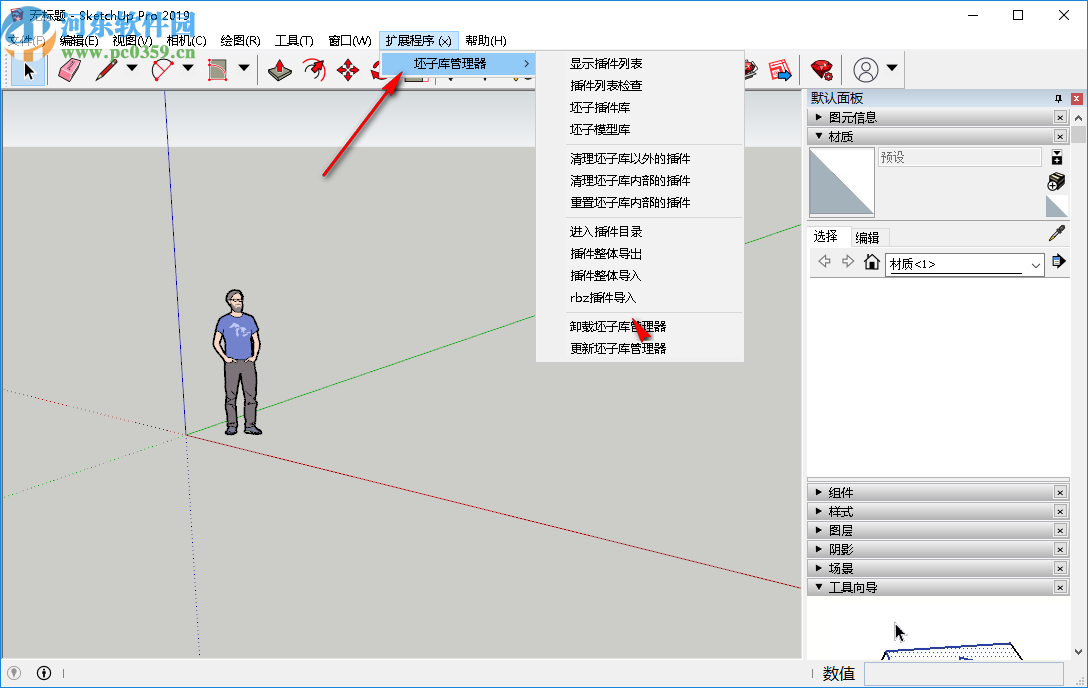The width and height of the screenshot is (1088, 688).
Task: Choose the Eraser tool
Action: point(69,70)
